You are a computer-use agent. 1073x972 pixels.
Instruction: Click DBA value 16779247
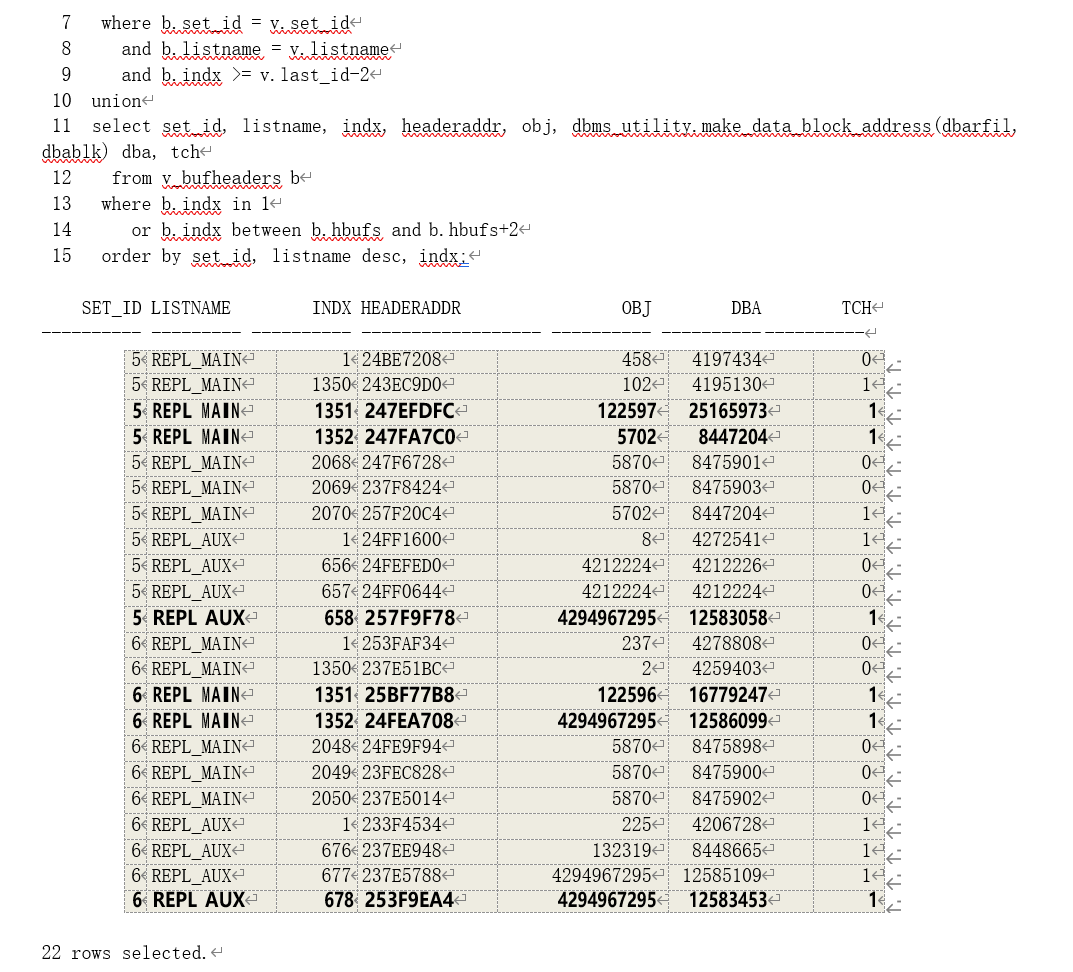pyautogui.click(x=728, y=695)
